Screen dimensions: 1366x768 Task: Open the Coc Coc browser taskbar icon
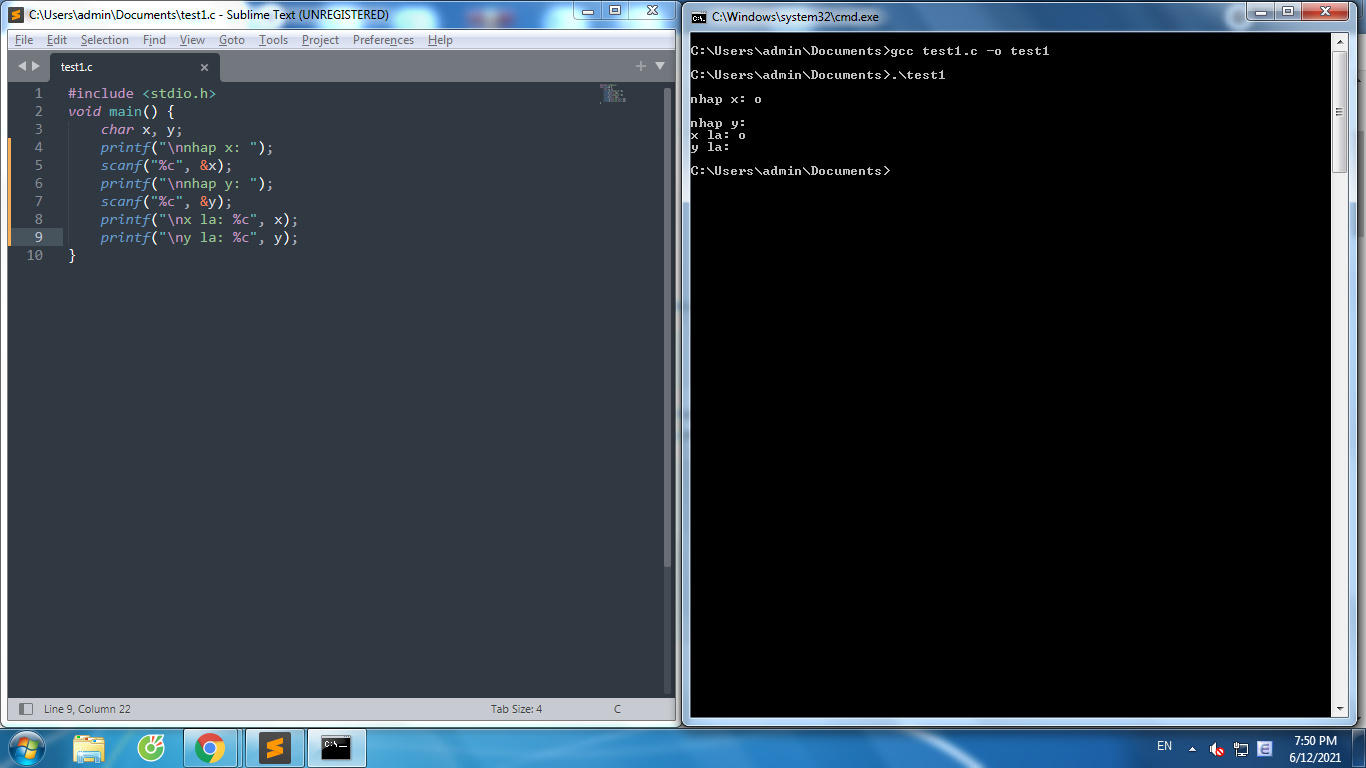[x=151, y=748]
